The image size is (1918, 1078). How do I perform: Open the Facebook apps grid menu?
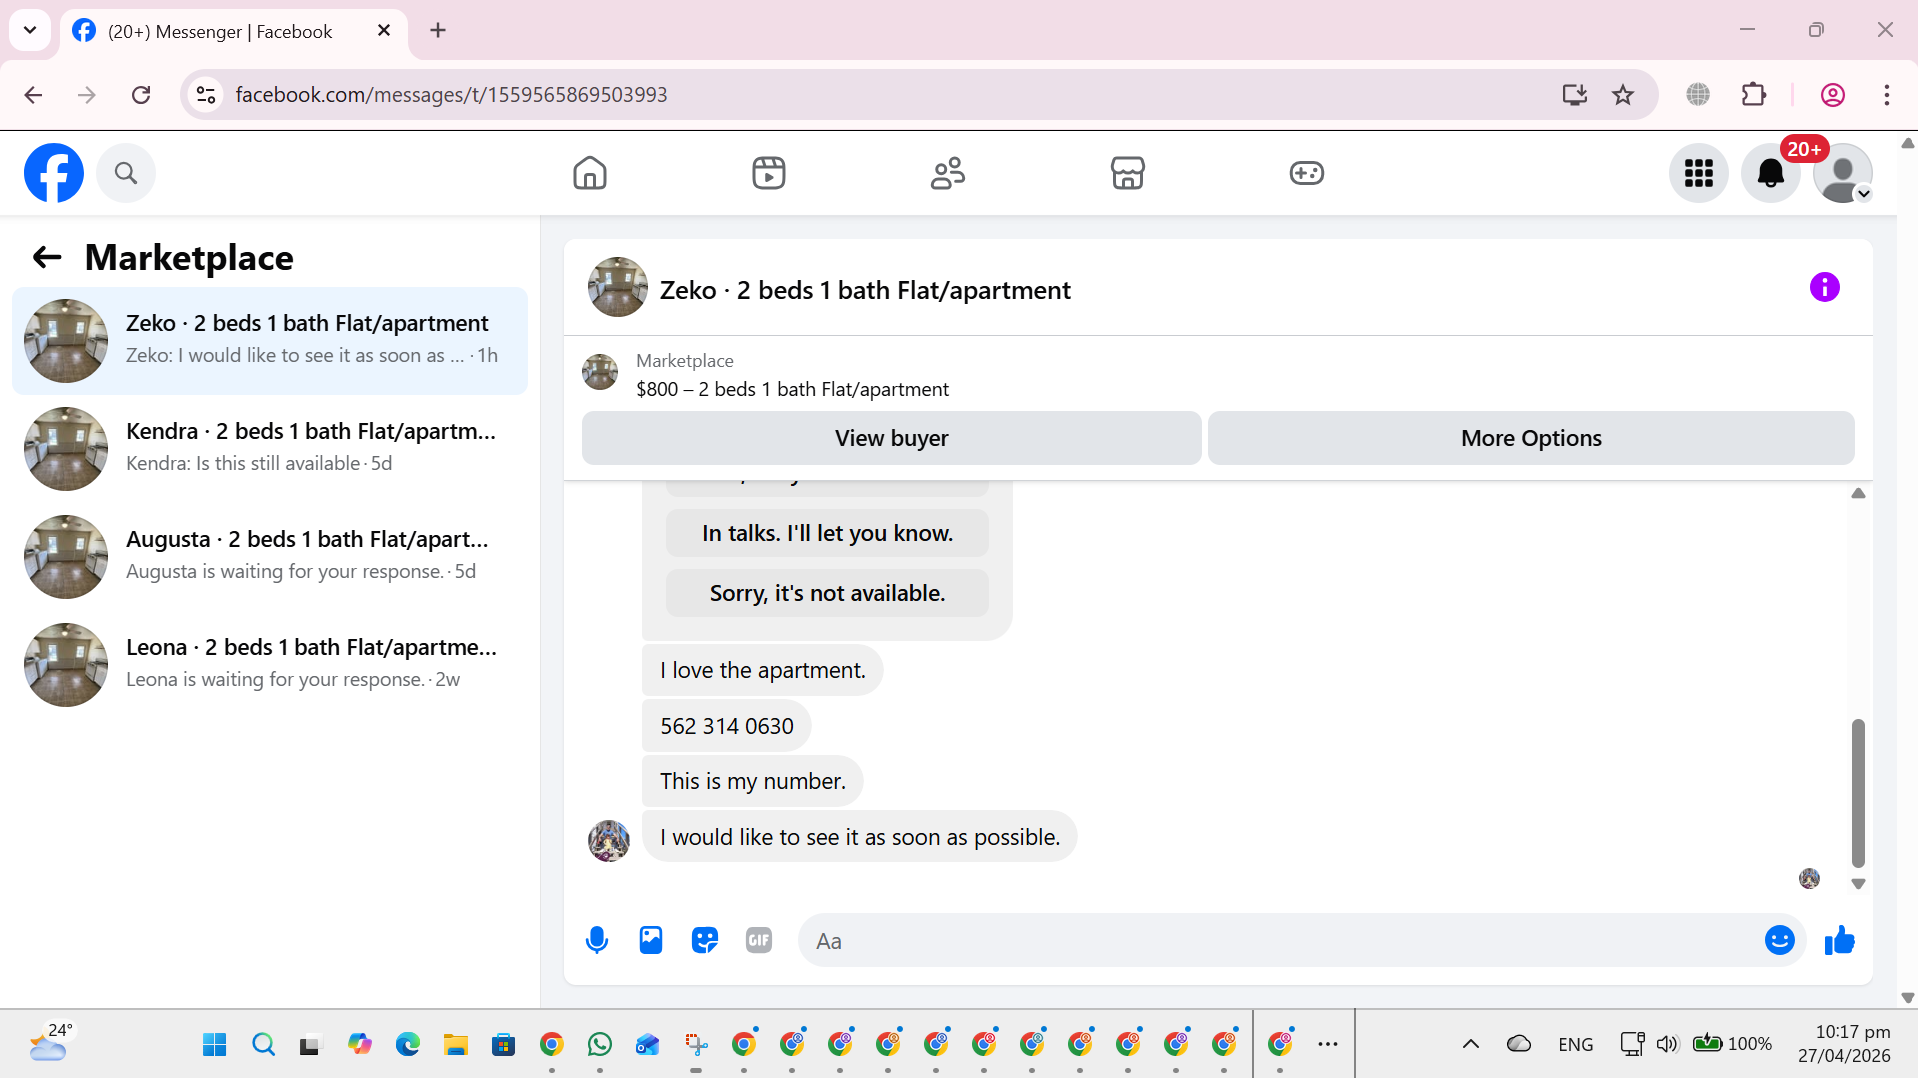click(x=1699, y=173)
